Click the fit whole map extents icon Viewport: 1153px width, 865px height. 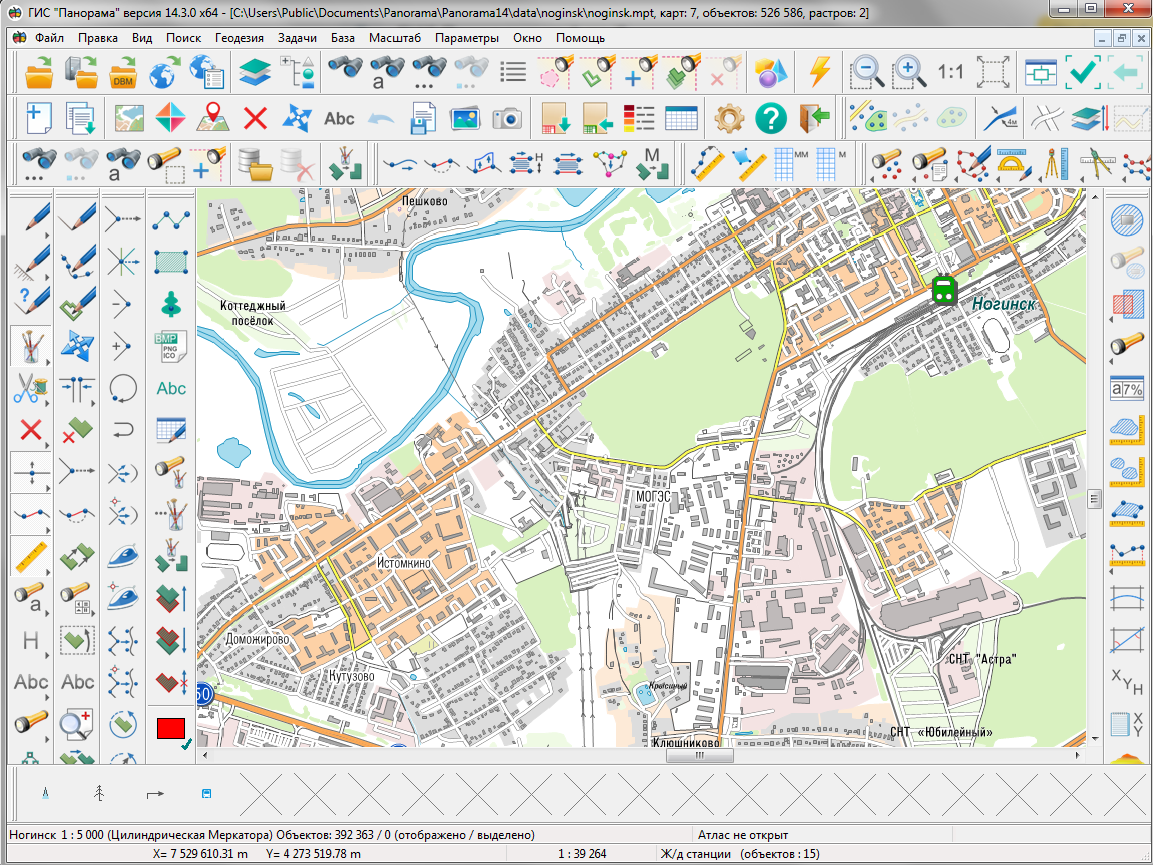[x=993, y=72]
